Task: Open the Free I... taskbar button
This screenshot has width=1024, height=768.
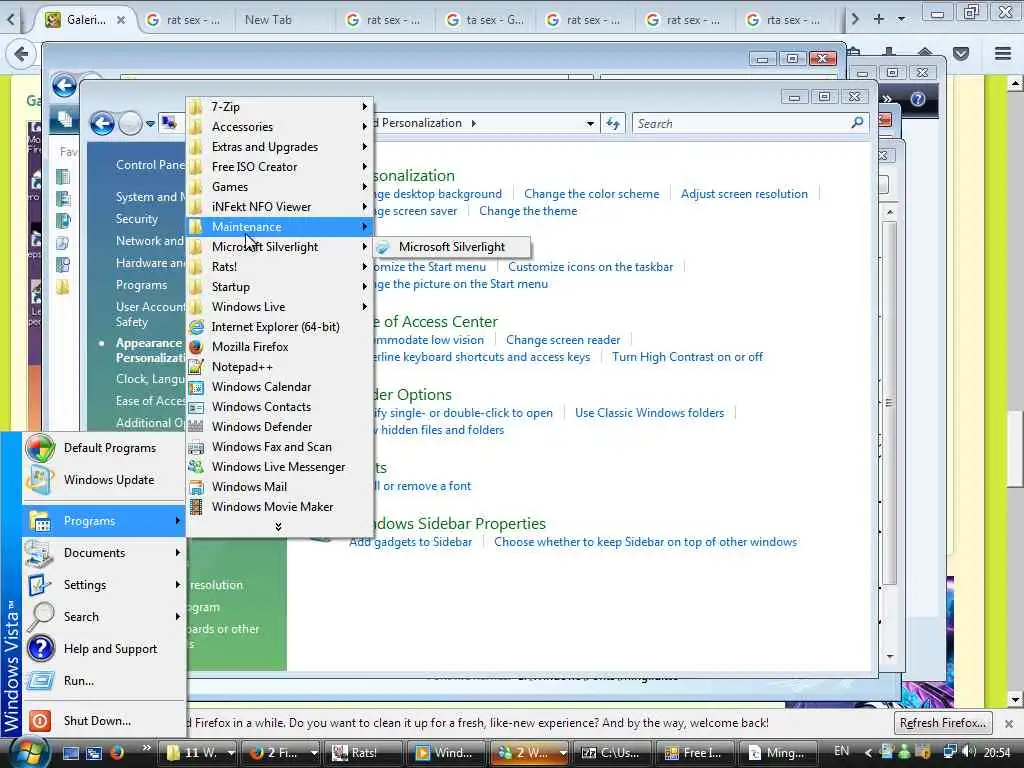Action: coord(696,752)
